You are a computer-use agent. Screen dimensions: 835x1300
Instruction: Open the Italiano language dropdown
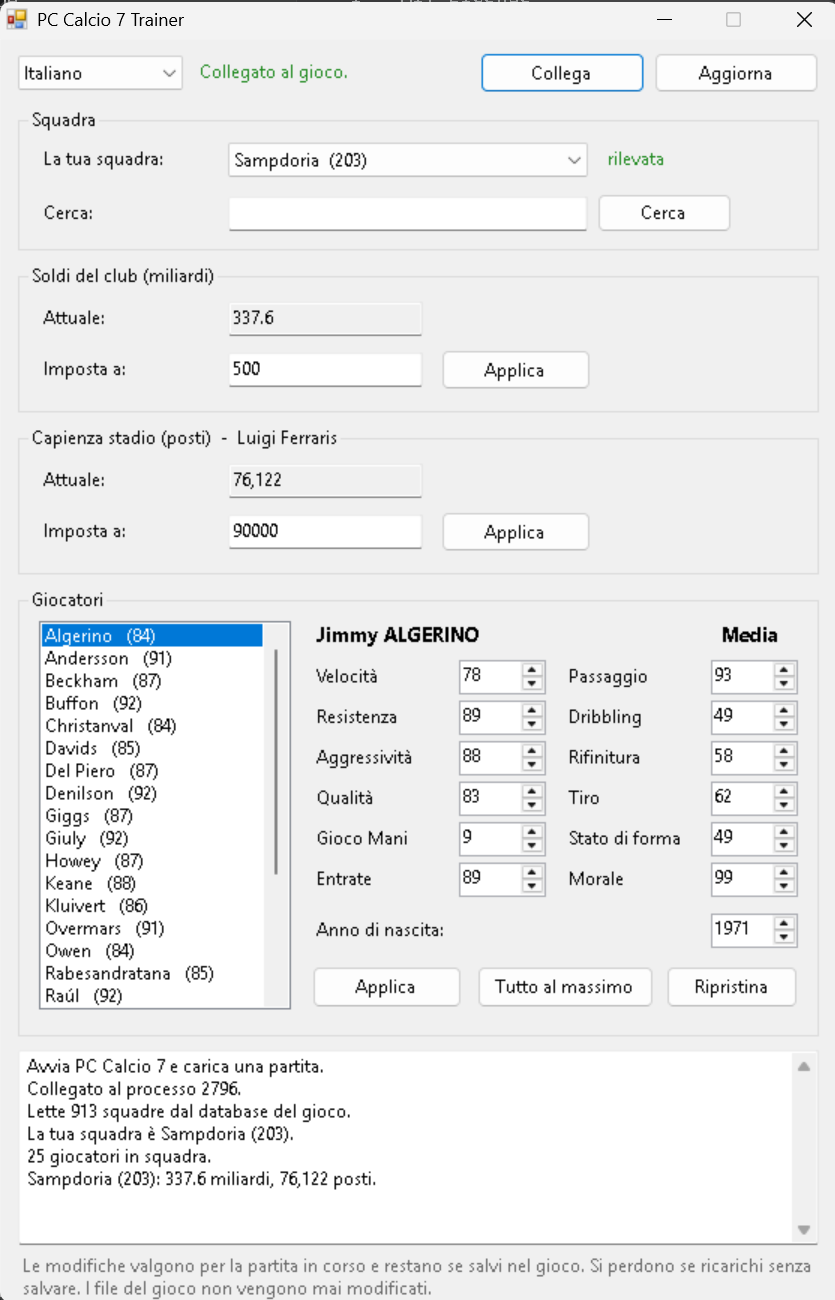100,73
